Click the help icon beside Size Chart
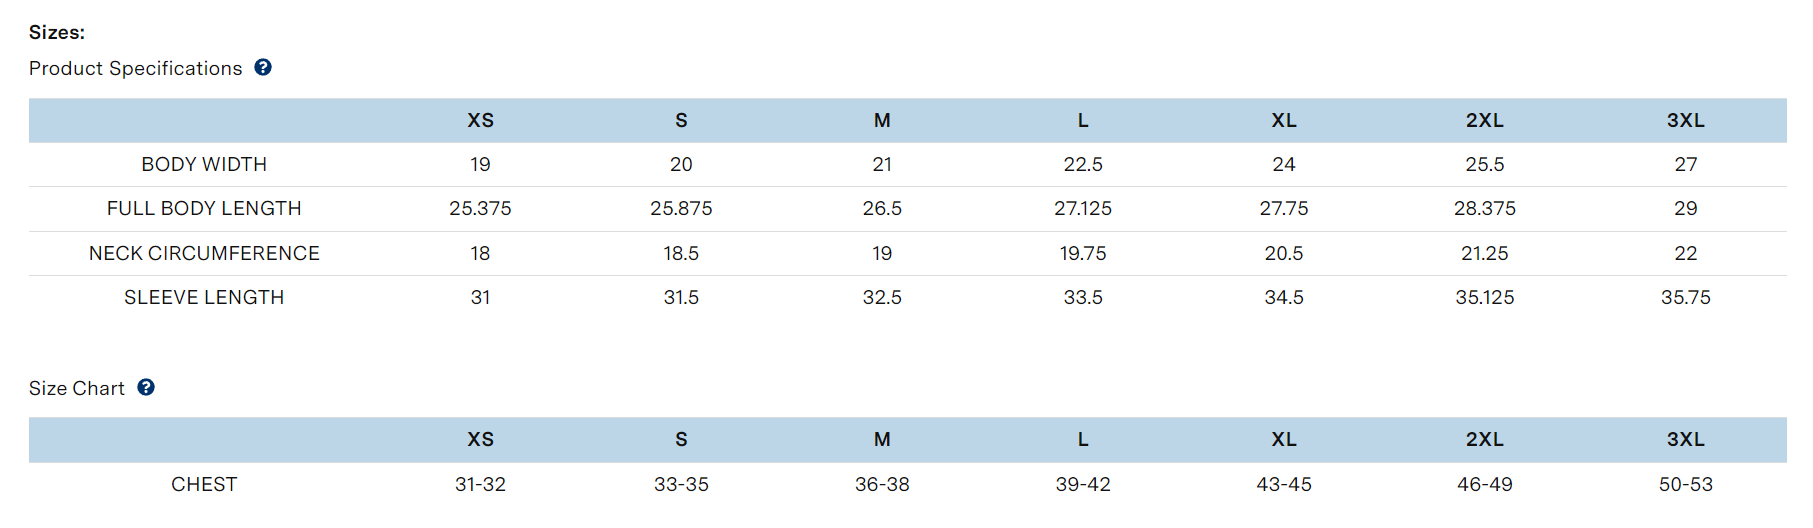The width and height of the screenshot is (1813, 528). (x=146, y=387)
